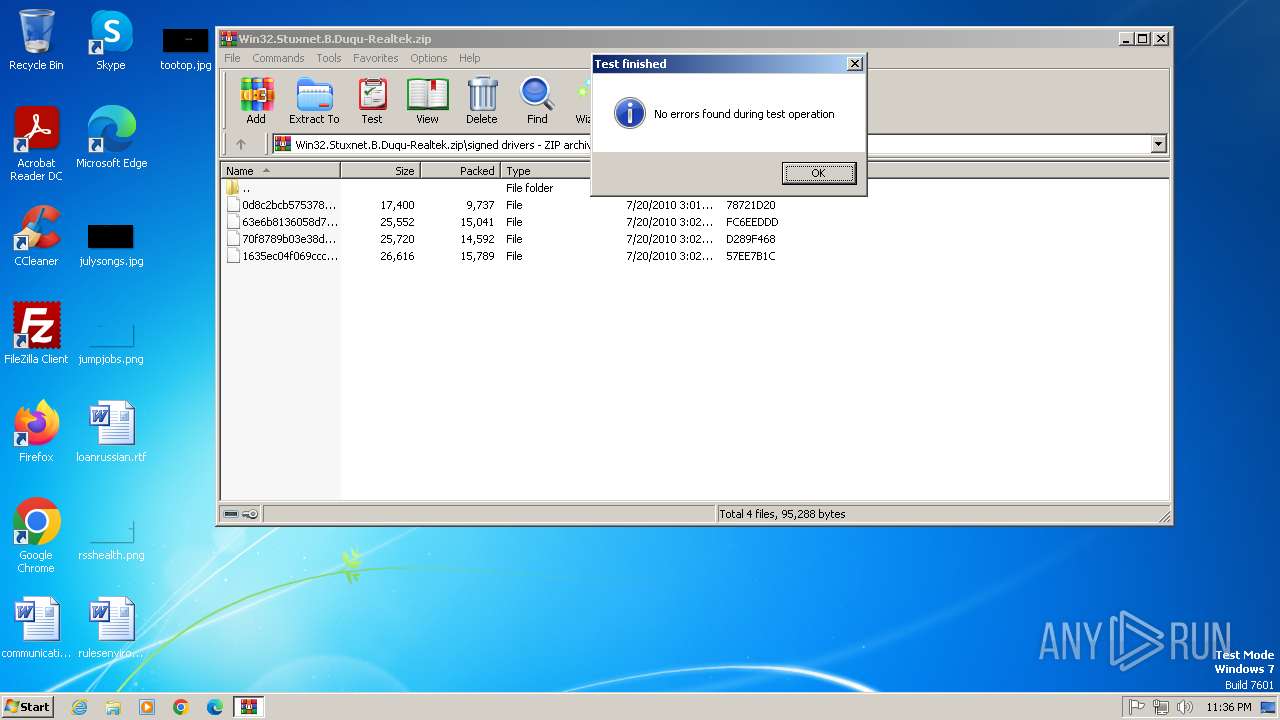
Task: Minimize the WinRAR window
Action: pyautogui.click(x=1127, y=39)
